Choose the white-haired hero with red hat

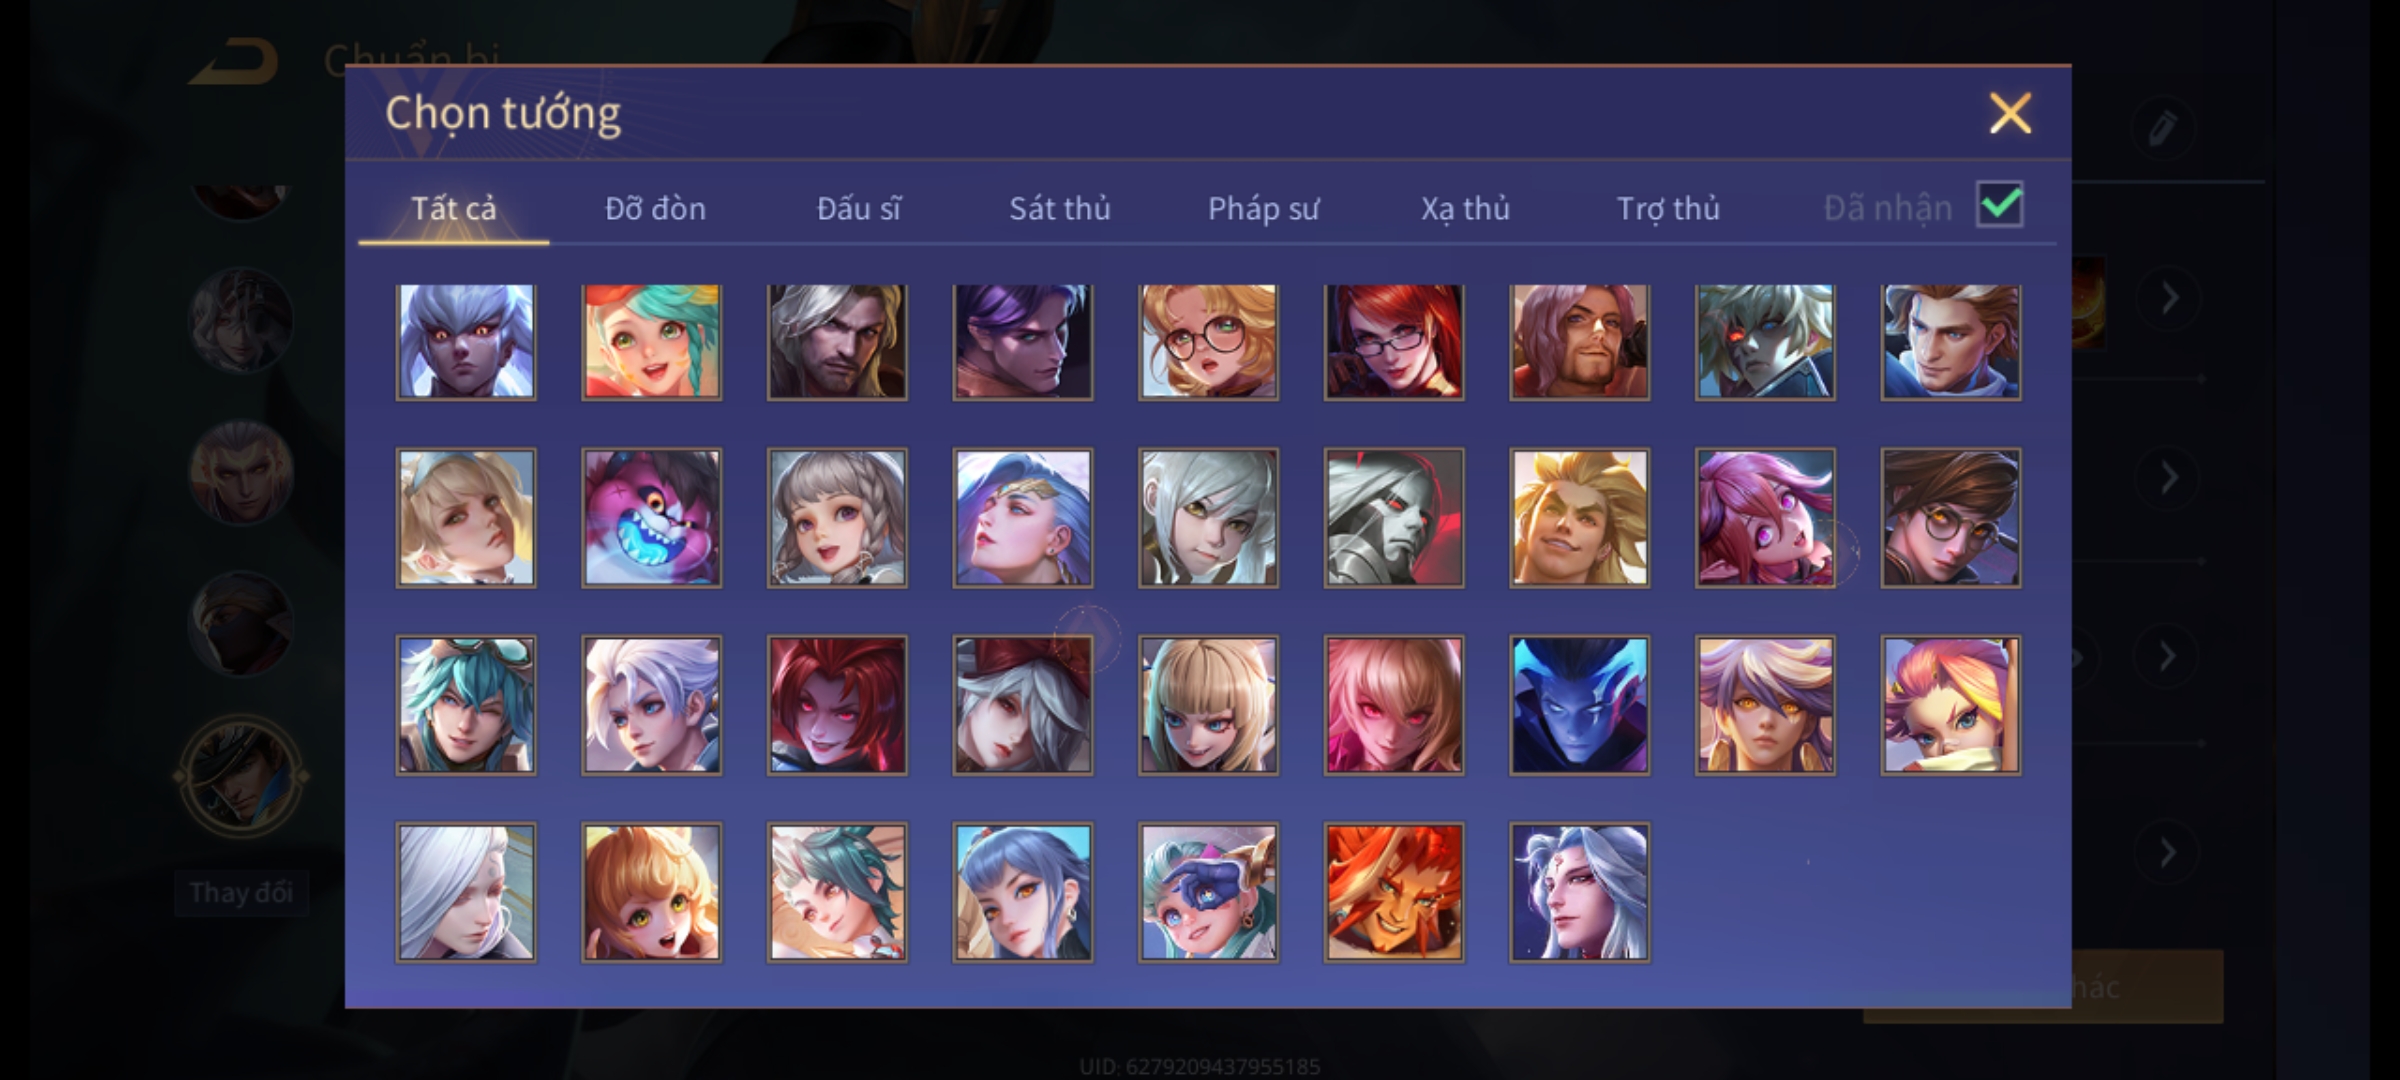(1022, 705)
